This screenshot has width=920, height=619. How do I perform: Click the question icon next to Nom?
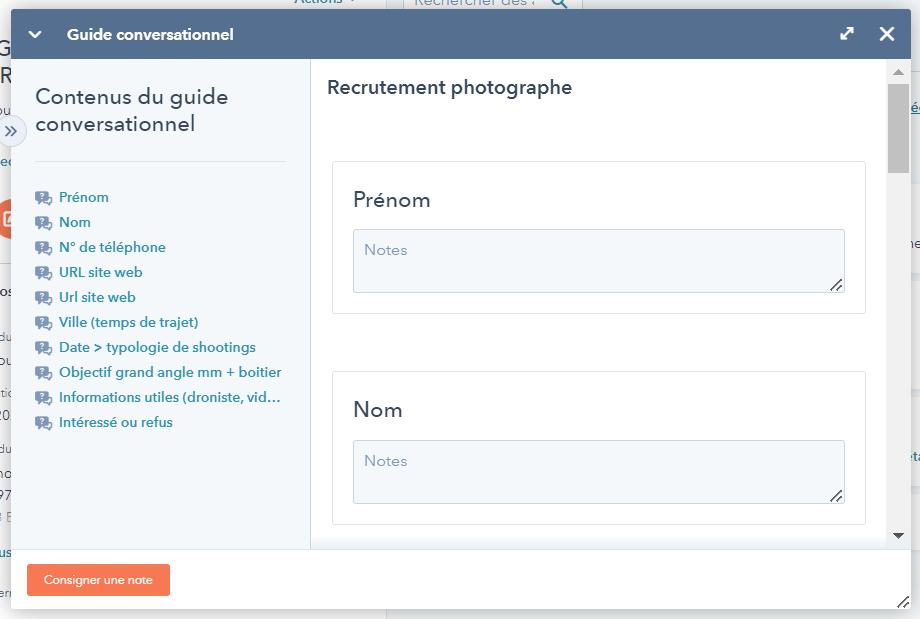click(x=43, y=223)
